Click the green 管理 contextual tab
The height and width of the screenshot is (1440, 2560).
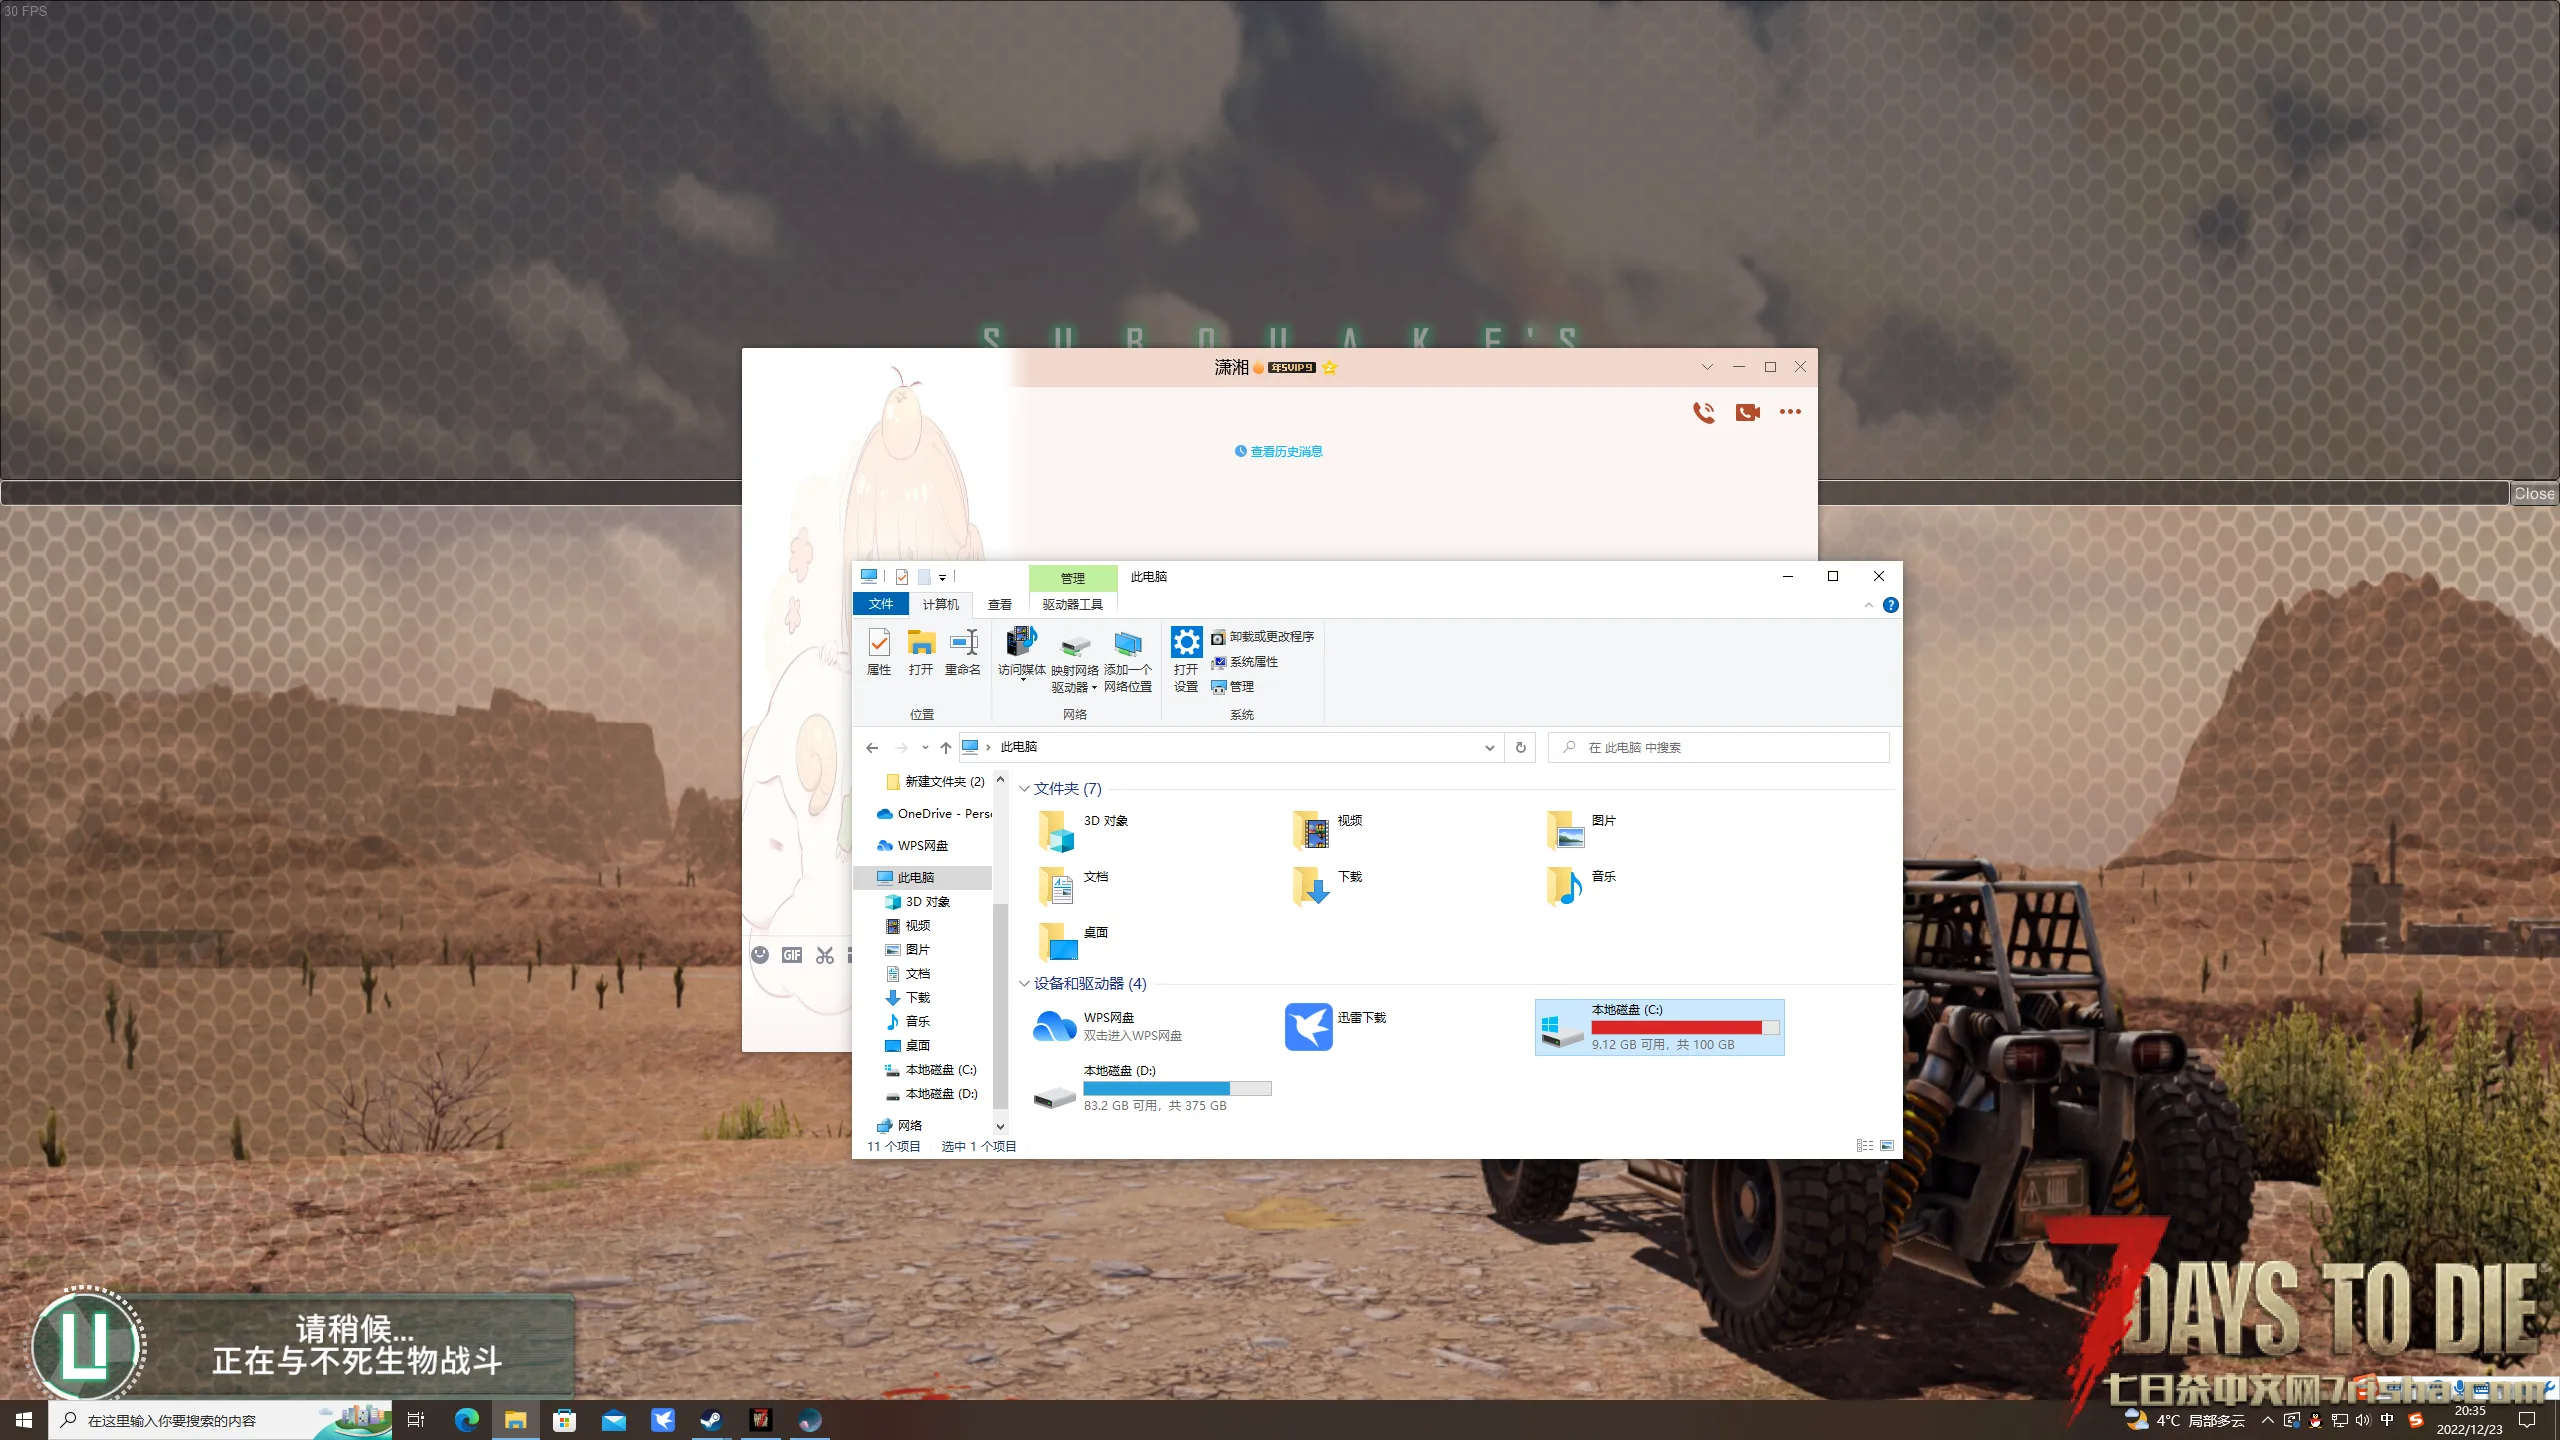tap(1073, 578)
